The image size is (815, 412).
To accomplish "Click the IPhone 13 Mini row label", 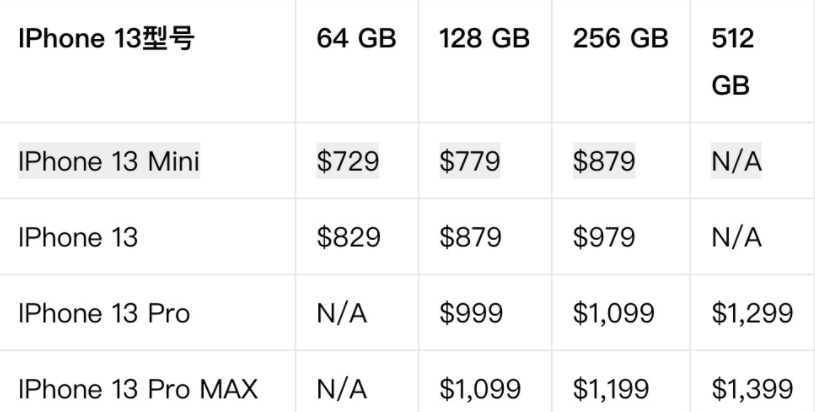I will click(x=109, y=161).
